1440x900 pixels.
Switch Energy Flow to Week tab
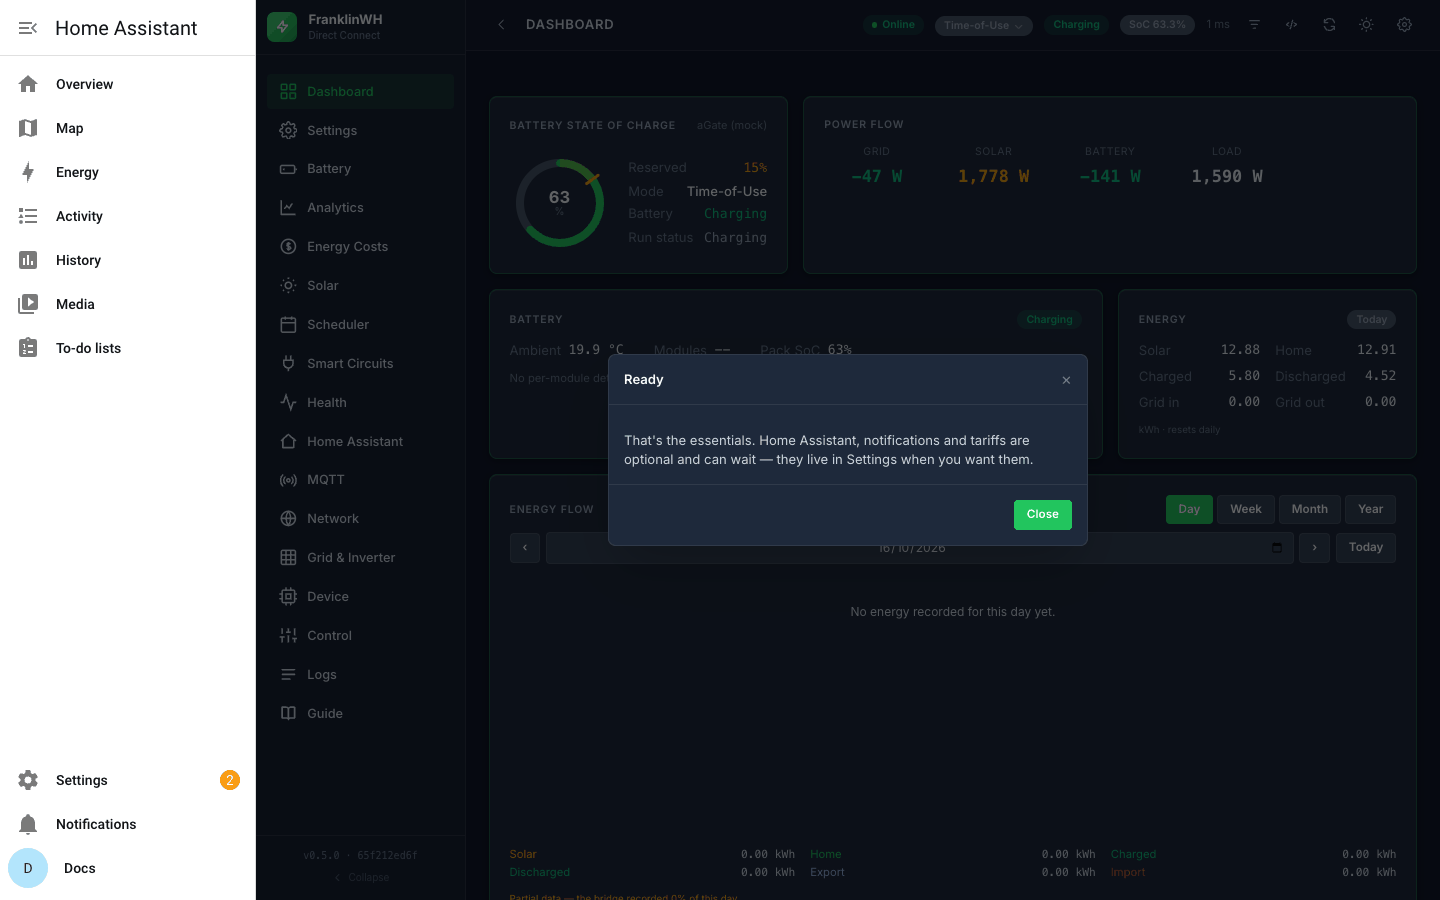(1245, 509)
